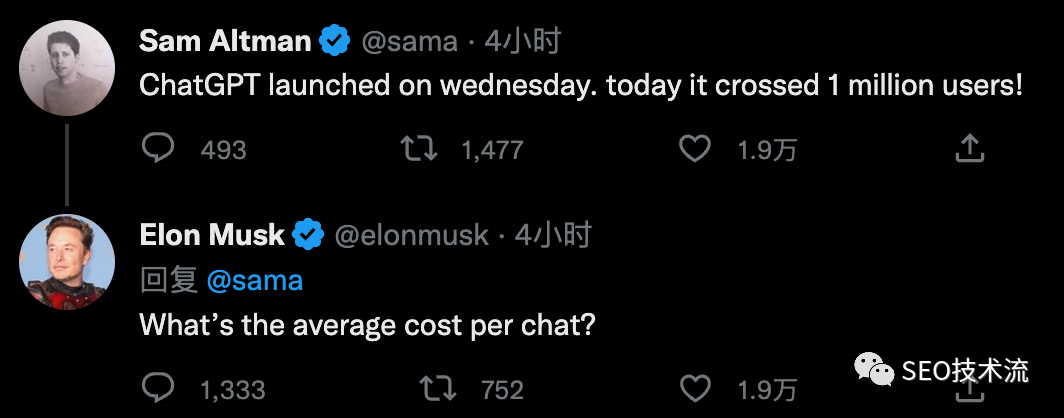Click reply icon on Elon Musk's tweet
This screenshot has height=418, width=1064.
tap(157, 386)
